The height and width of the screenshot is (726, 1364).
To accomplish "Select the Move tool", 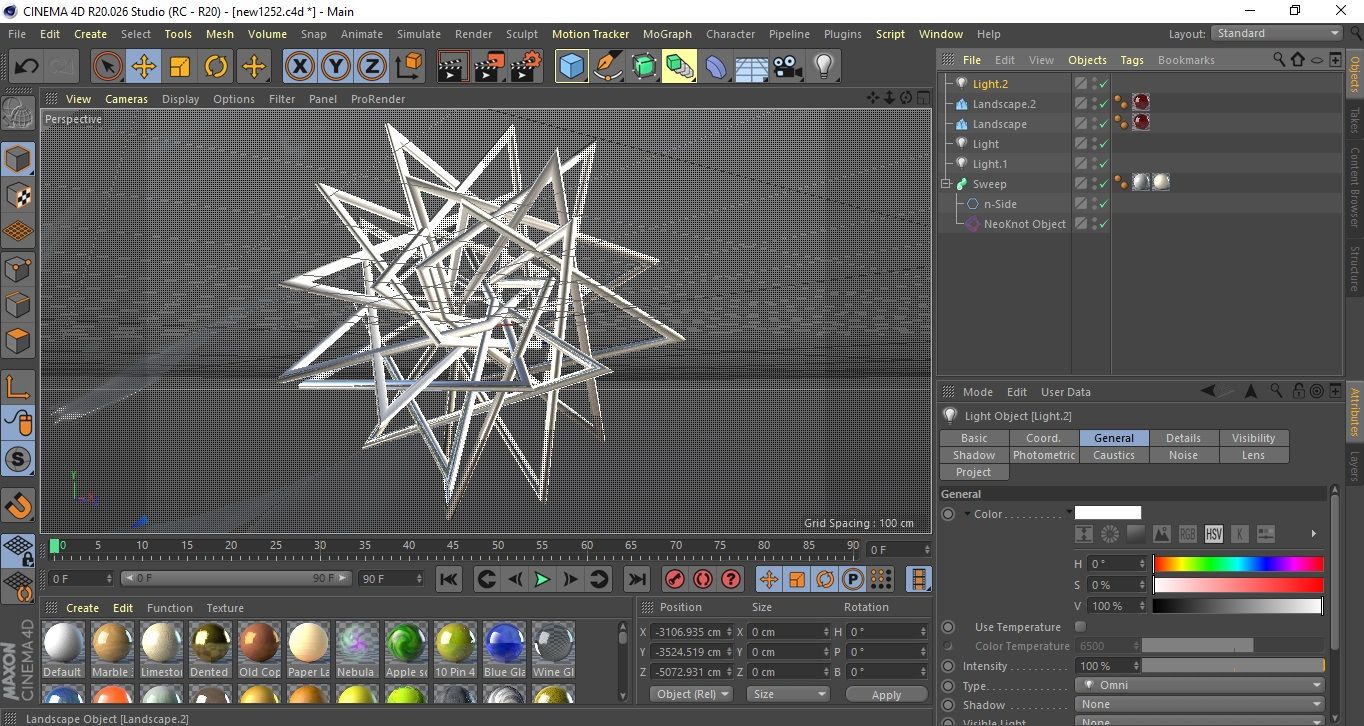I will tap(144, 67).
